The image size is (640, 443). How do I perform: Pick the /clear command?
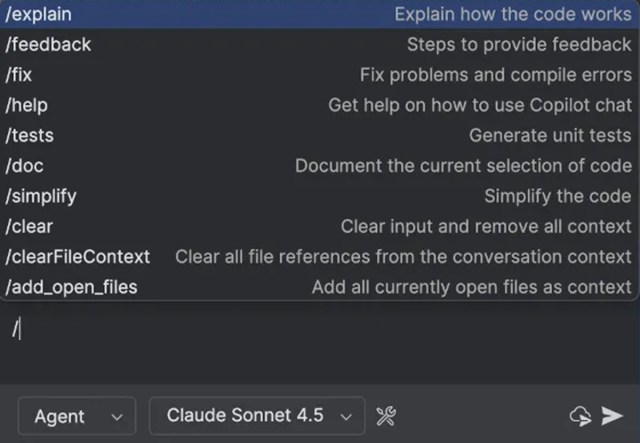[x=30, y=227]
